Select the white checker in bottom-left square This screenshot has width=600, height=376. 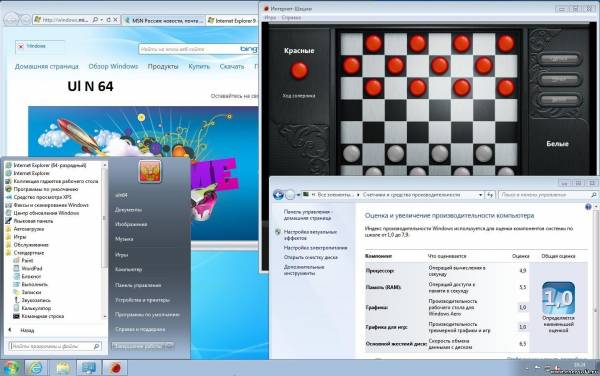[351, 153]
